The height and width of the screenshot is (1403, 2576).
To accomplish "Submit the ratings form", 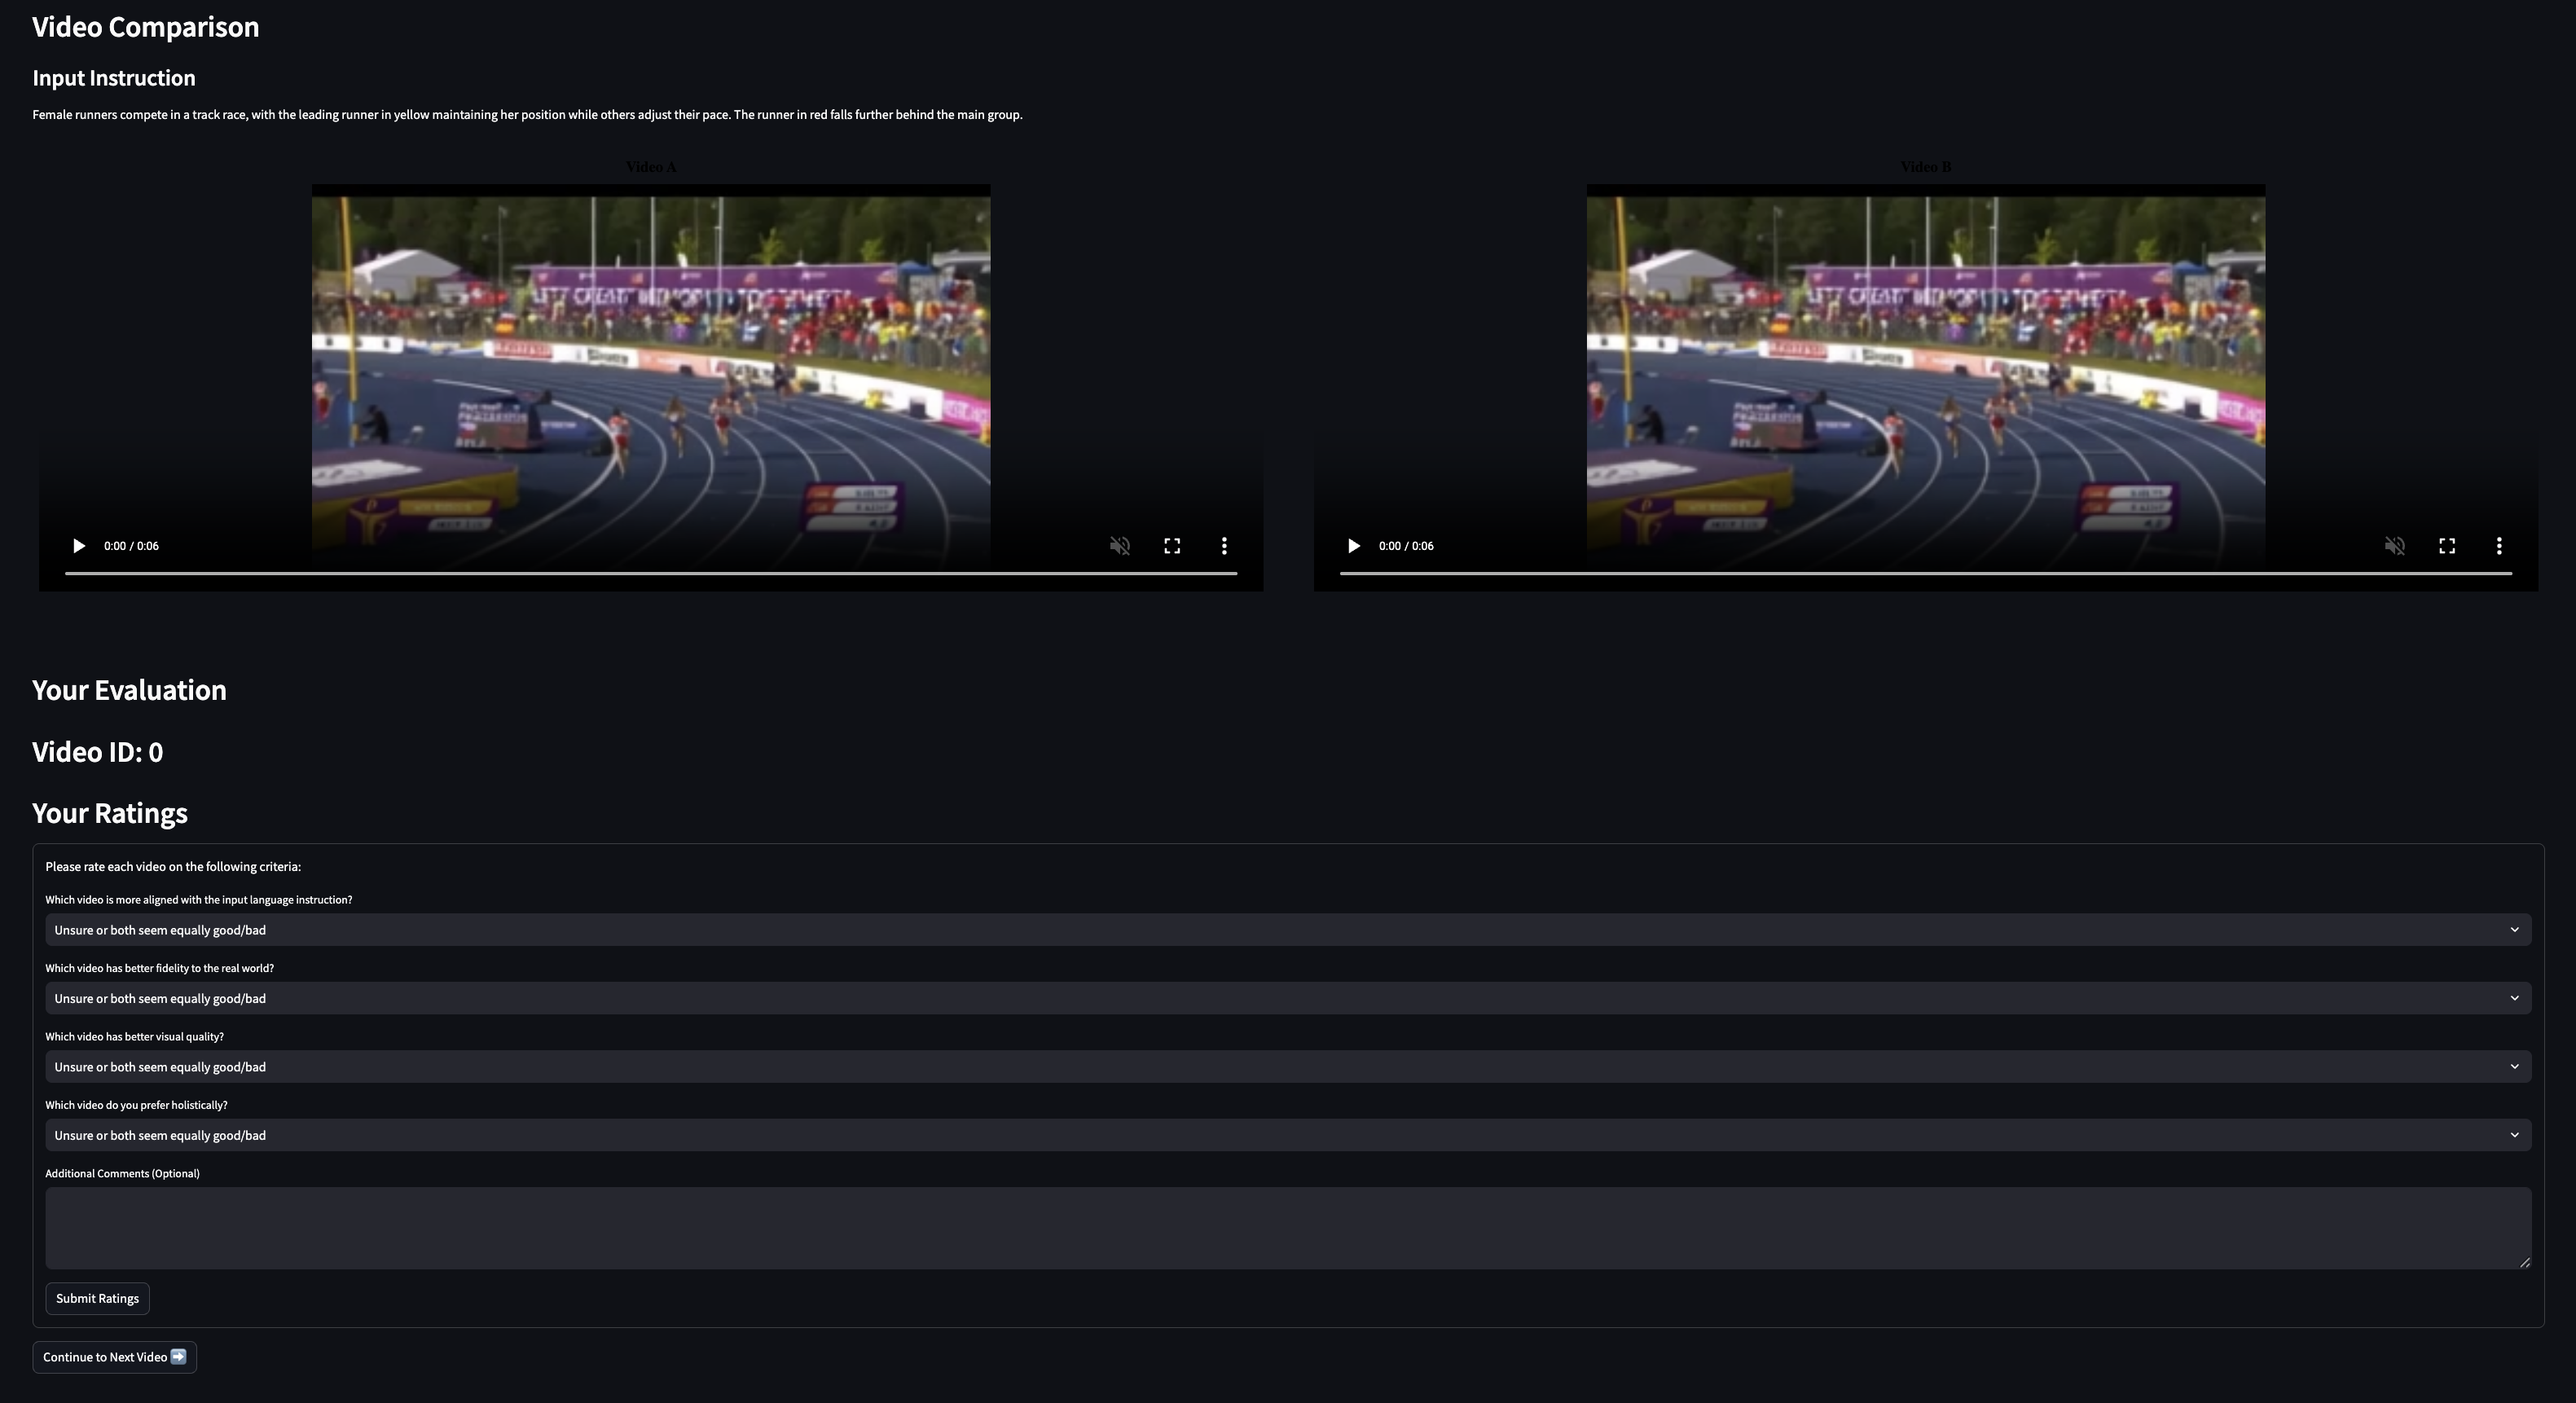I will click(x=97, y=1299).
